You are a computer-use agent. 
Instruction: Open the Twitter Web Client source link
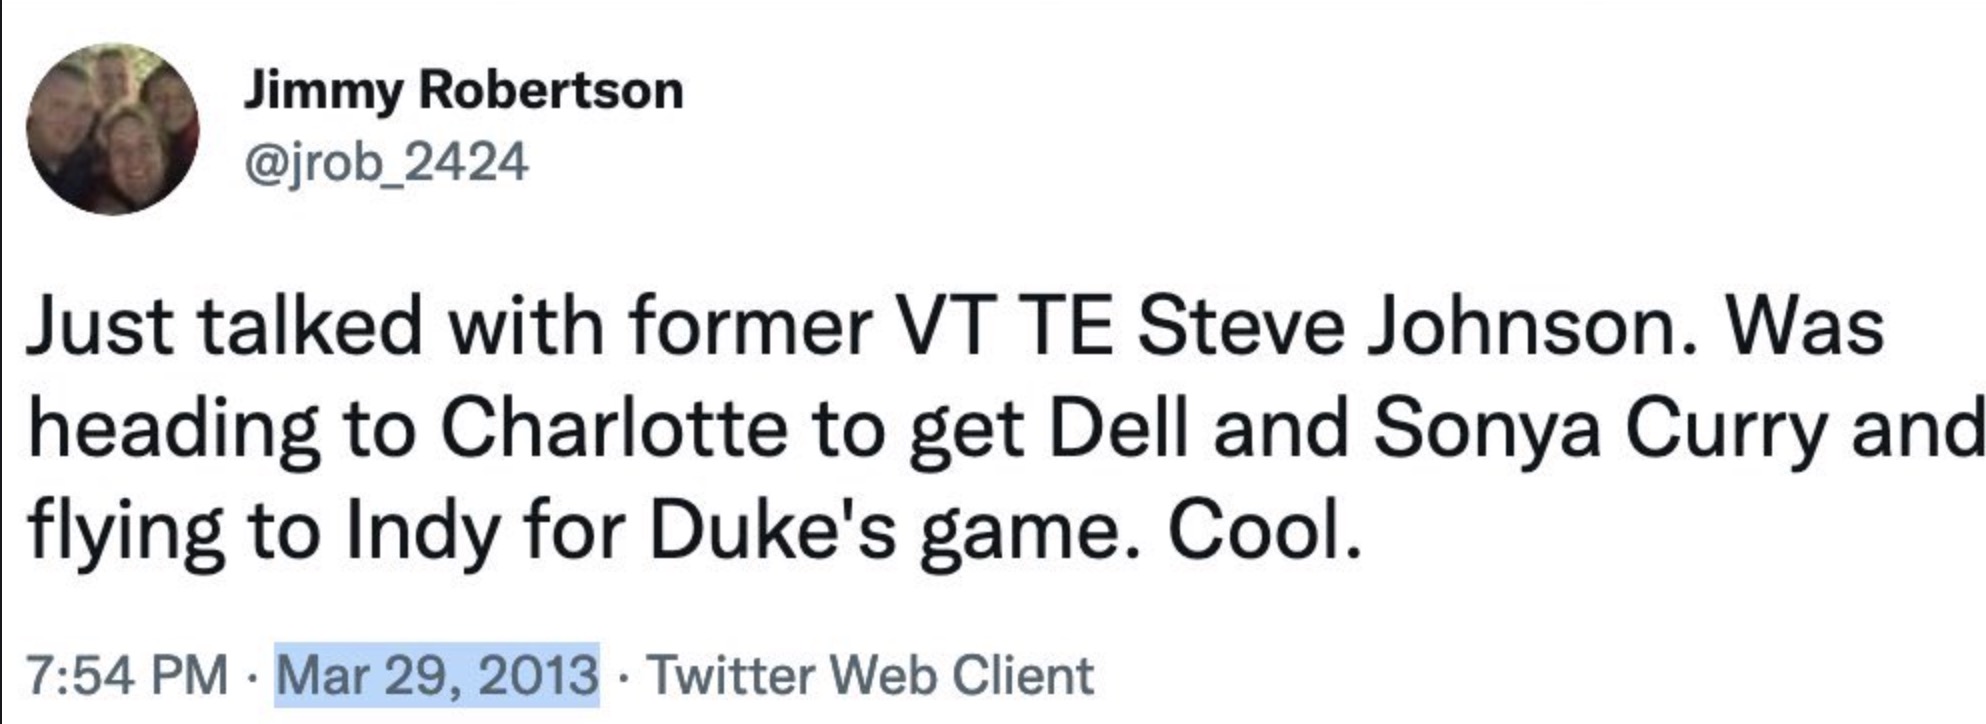(x=870, y=675)
